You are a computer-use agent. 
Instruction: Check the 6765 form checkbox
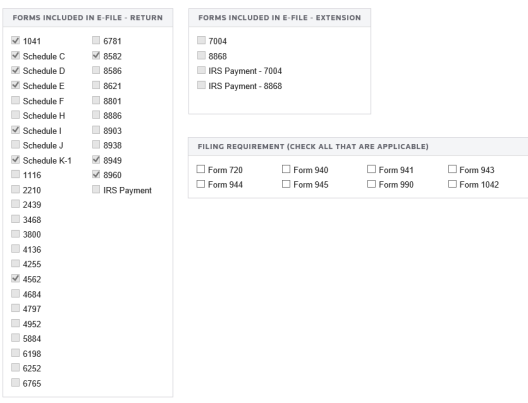coord(15,382)
